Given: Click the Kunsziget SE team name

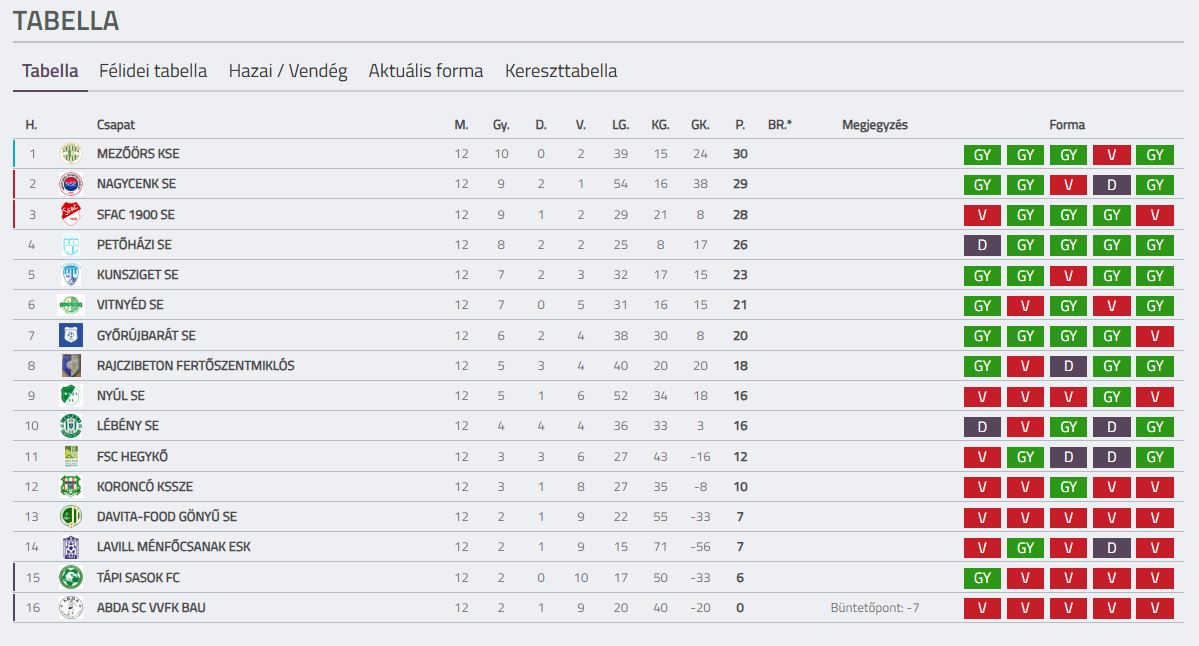Looking at the screenshot, I should point(138,274).
